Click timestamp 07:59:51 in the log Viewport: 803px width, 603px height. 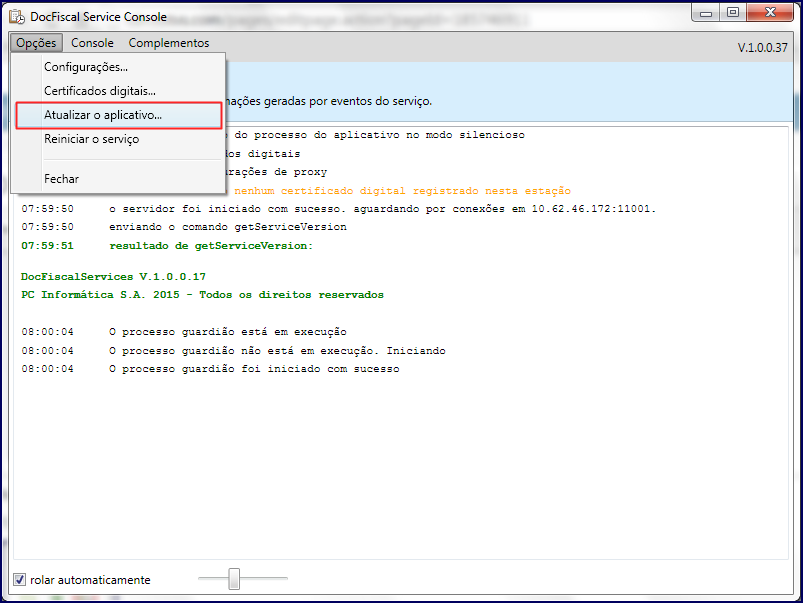pos(47,246)
